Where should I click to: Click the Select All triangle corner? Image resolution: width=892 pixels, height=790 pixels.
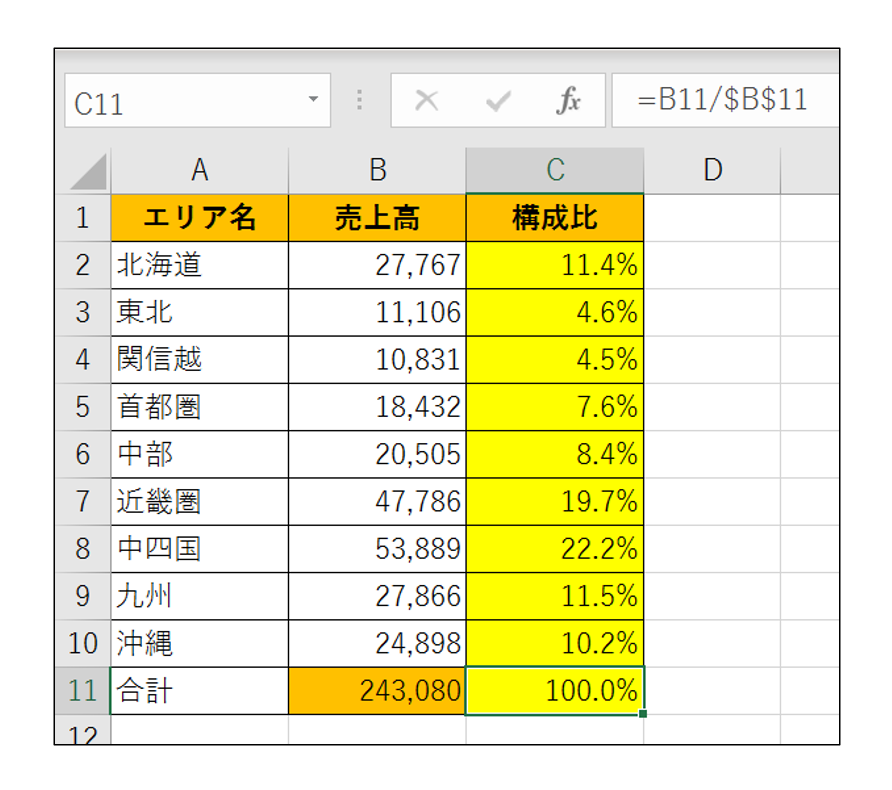click(88, 173)
